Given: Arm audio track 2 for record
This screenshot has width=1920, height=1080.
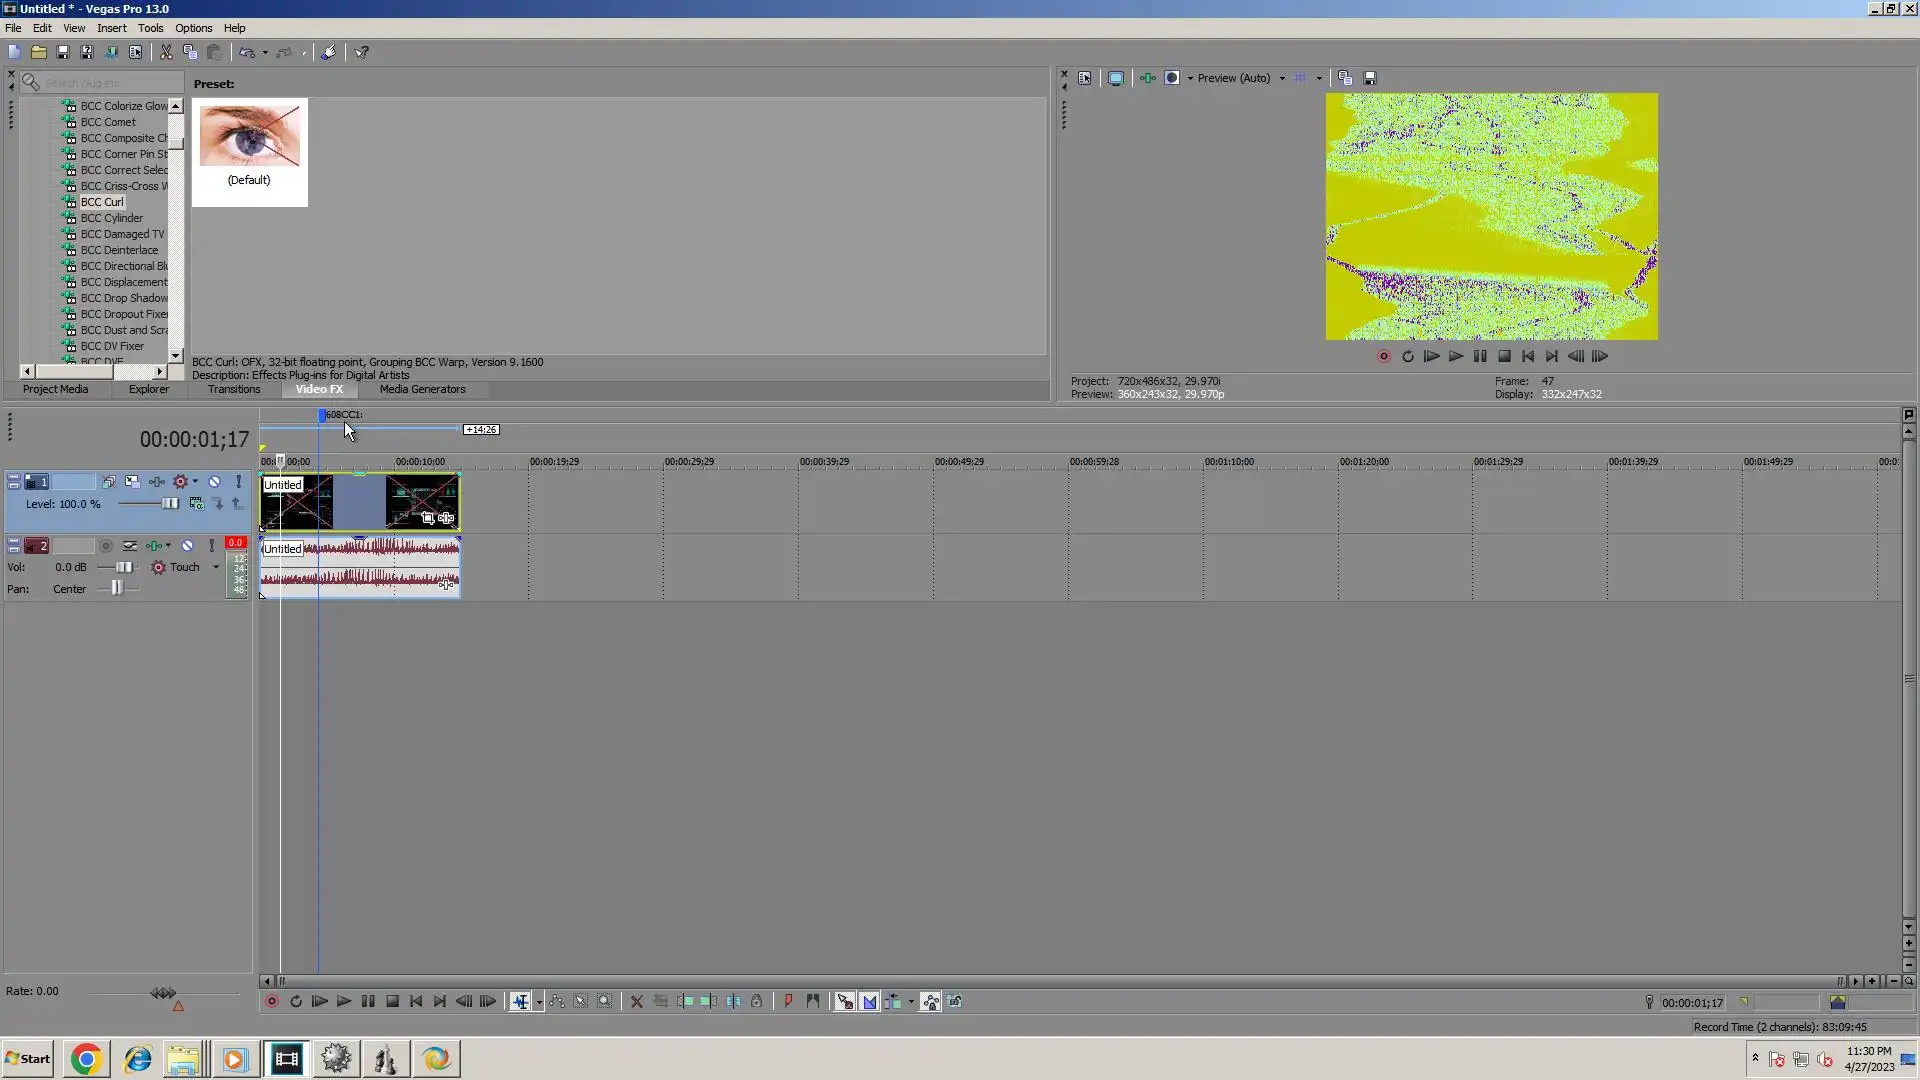Looking at the screenshot, I should 106,546.
